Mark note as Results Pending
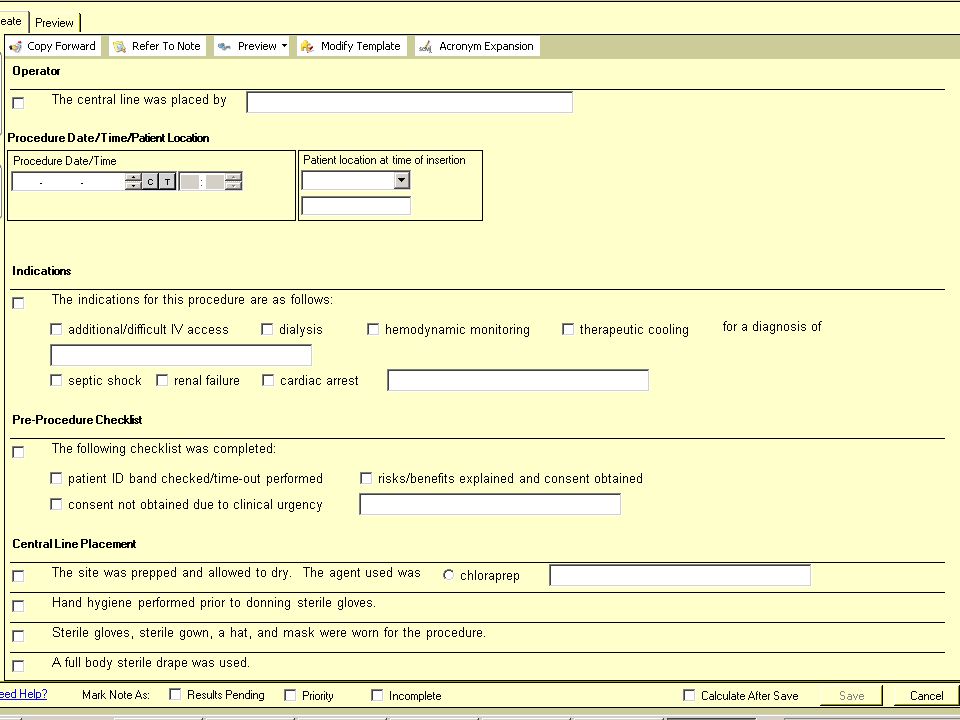Viewport: 960px width, 720px height. point(175,695)
